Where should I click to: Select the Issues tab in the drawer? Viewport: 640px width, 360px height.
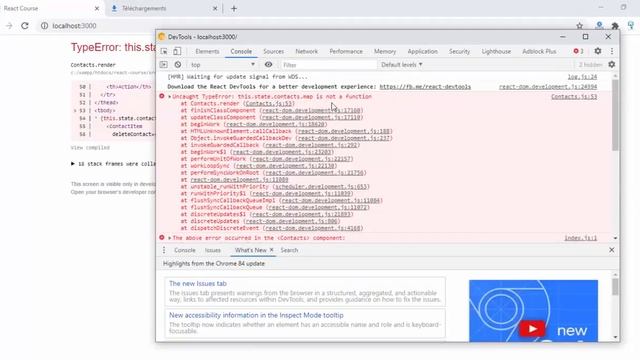pos(213,250)
